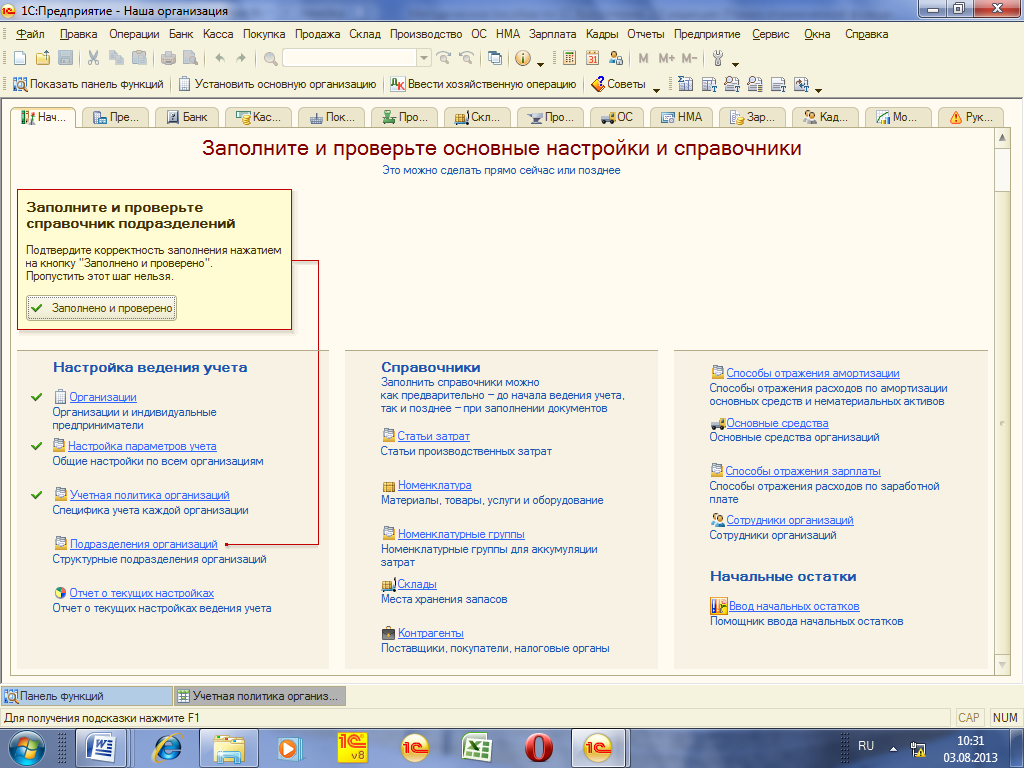Switch to the Банк tab
1024x768 pixels.
click(x=186, y=117)
